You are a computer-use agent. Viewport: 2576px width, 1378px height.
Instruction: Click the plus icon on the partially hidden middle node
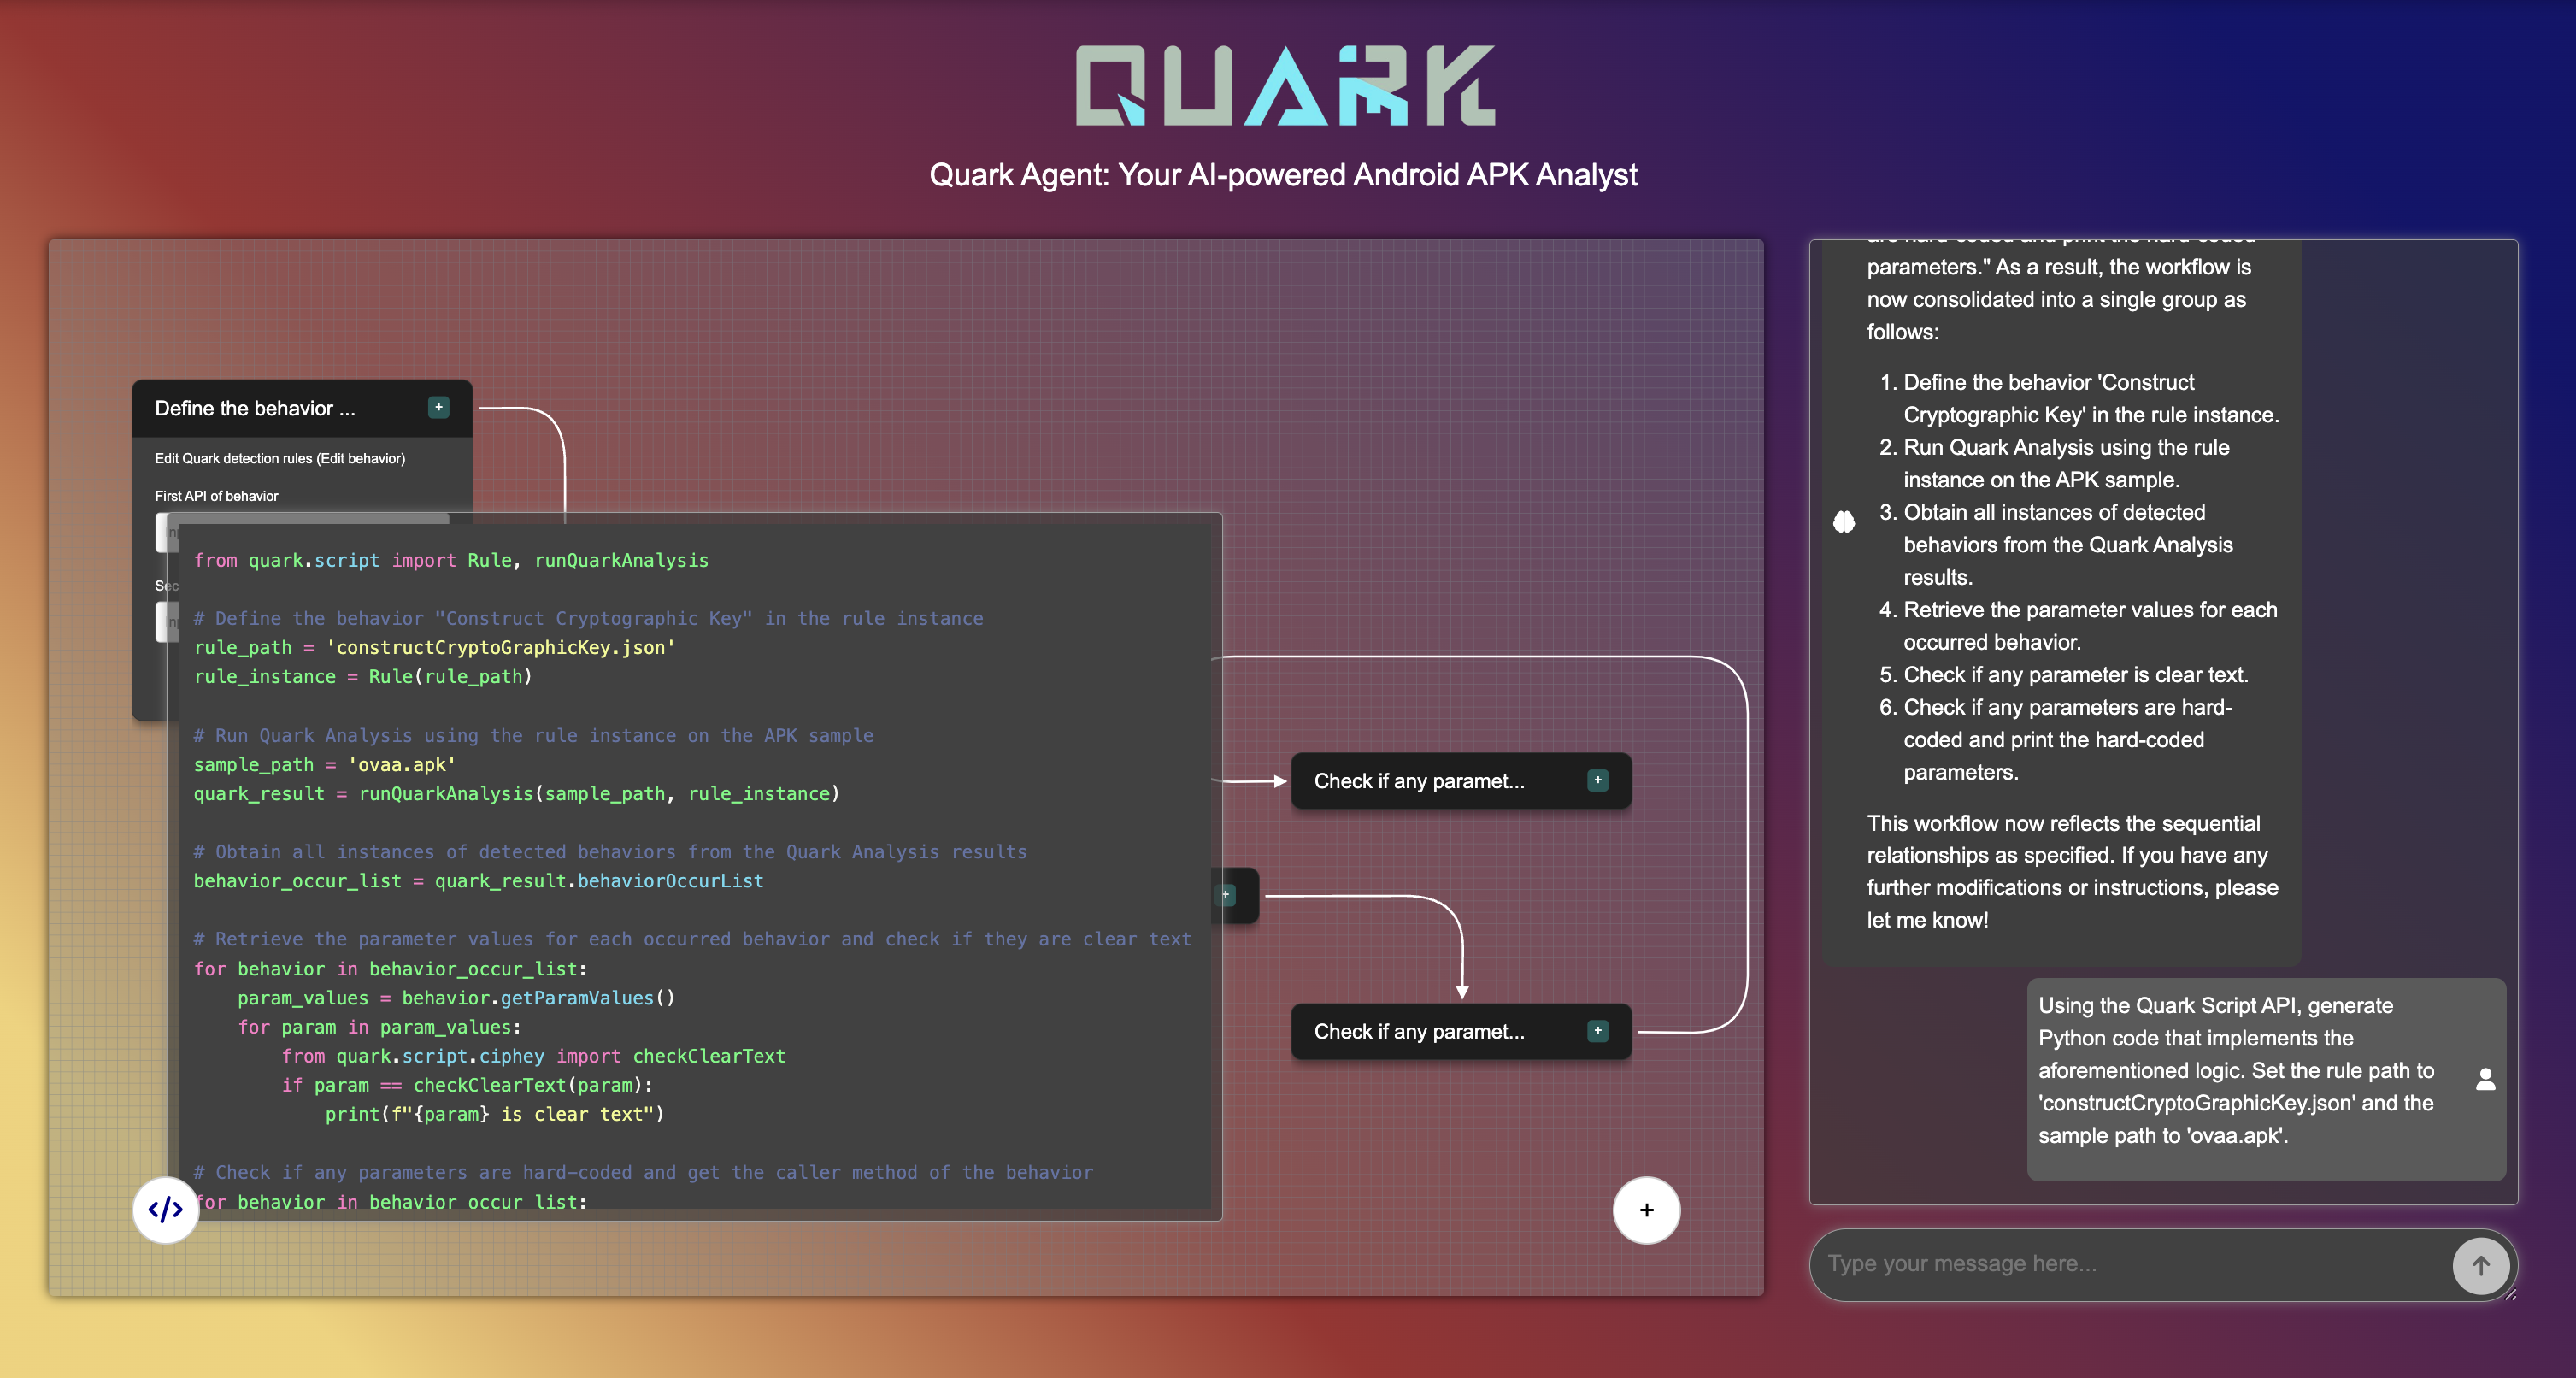1225,895
